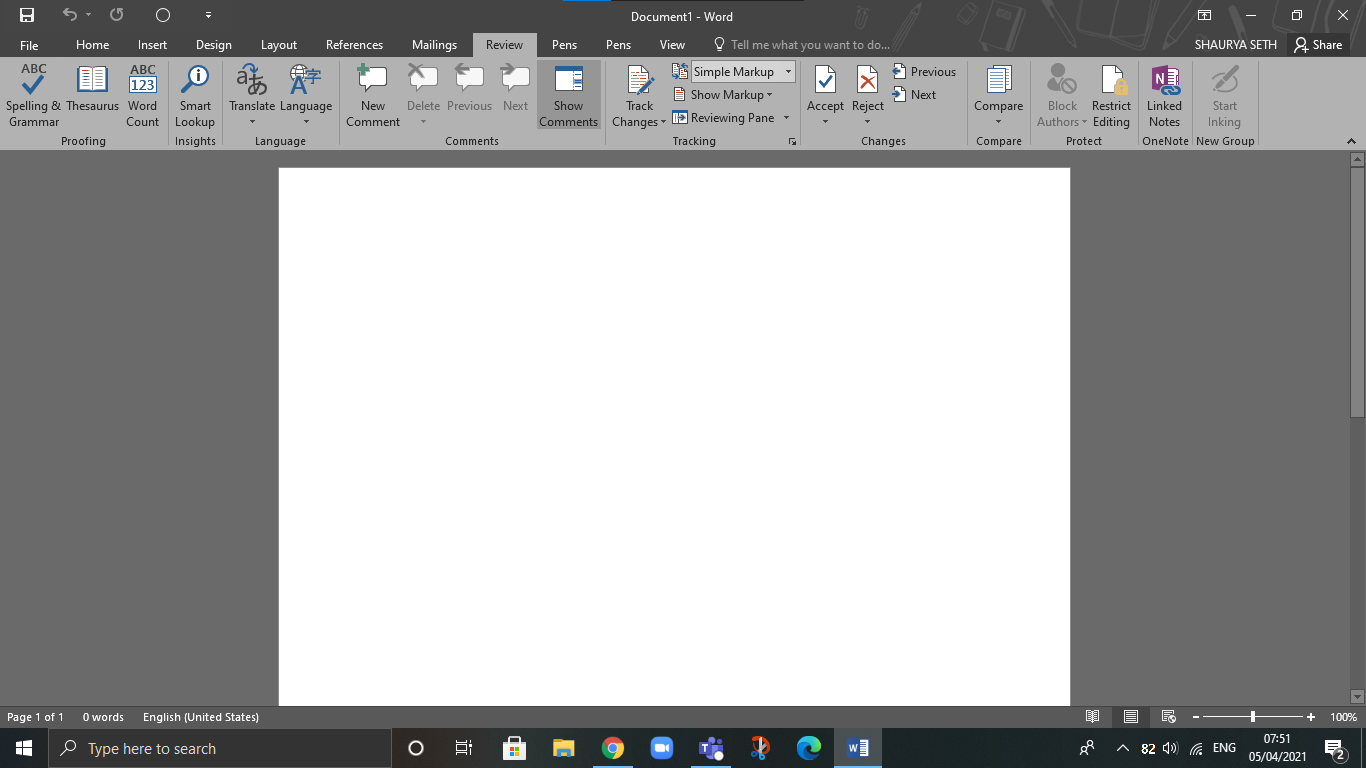Open the Customize Quick Access Toolbar dropdown
The image size is (1366, 768).
(x=208, y=15)
